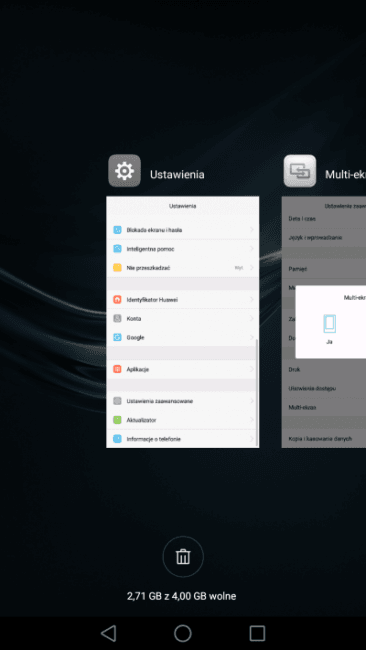Click the Informacje o telefonie icon
This screenshot has height=650, width=366.
[117, 439]
